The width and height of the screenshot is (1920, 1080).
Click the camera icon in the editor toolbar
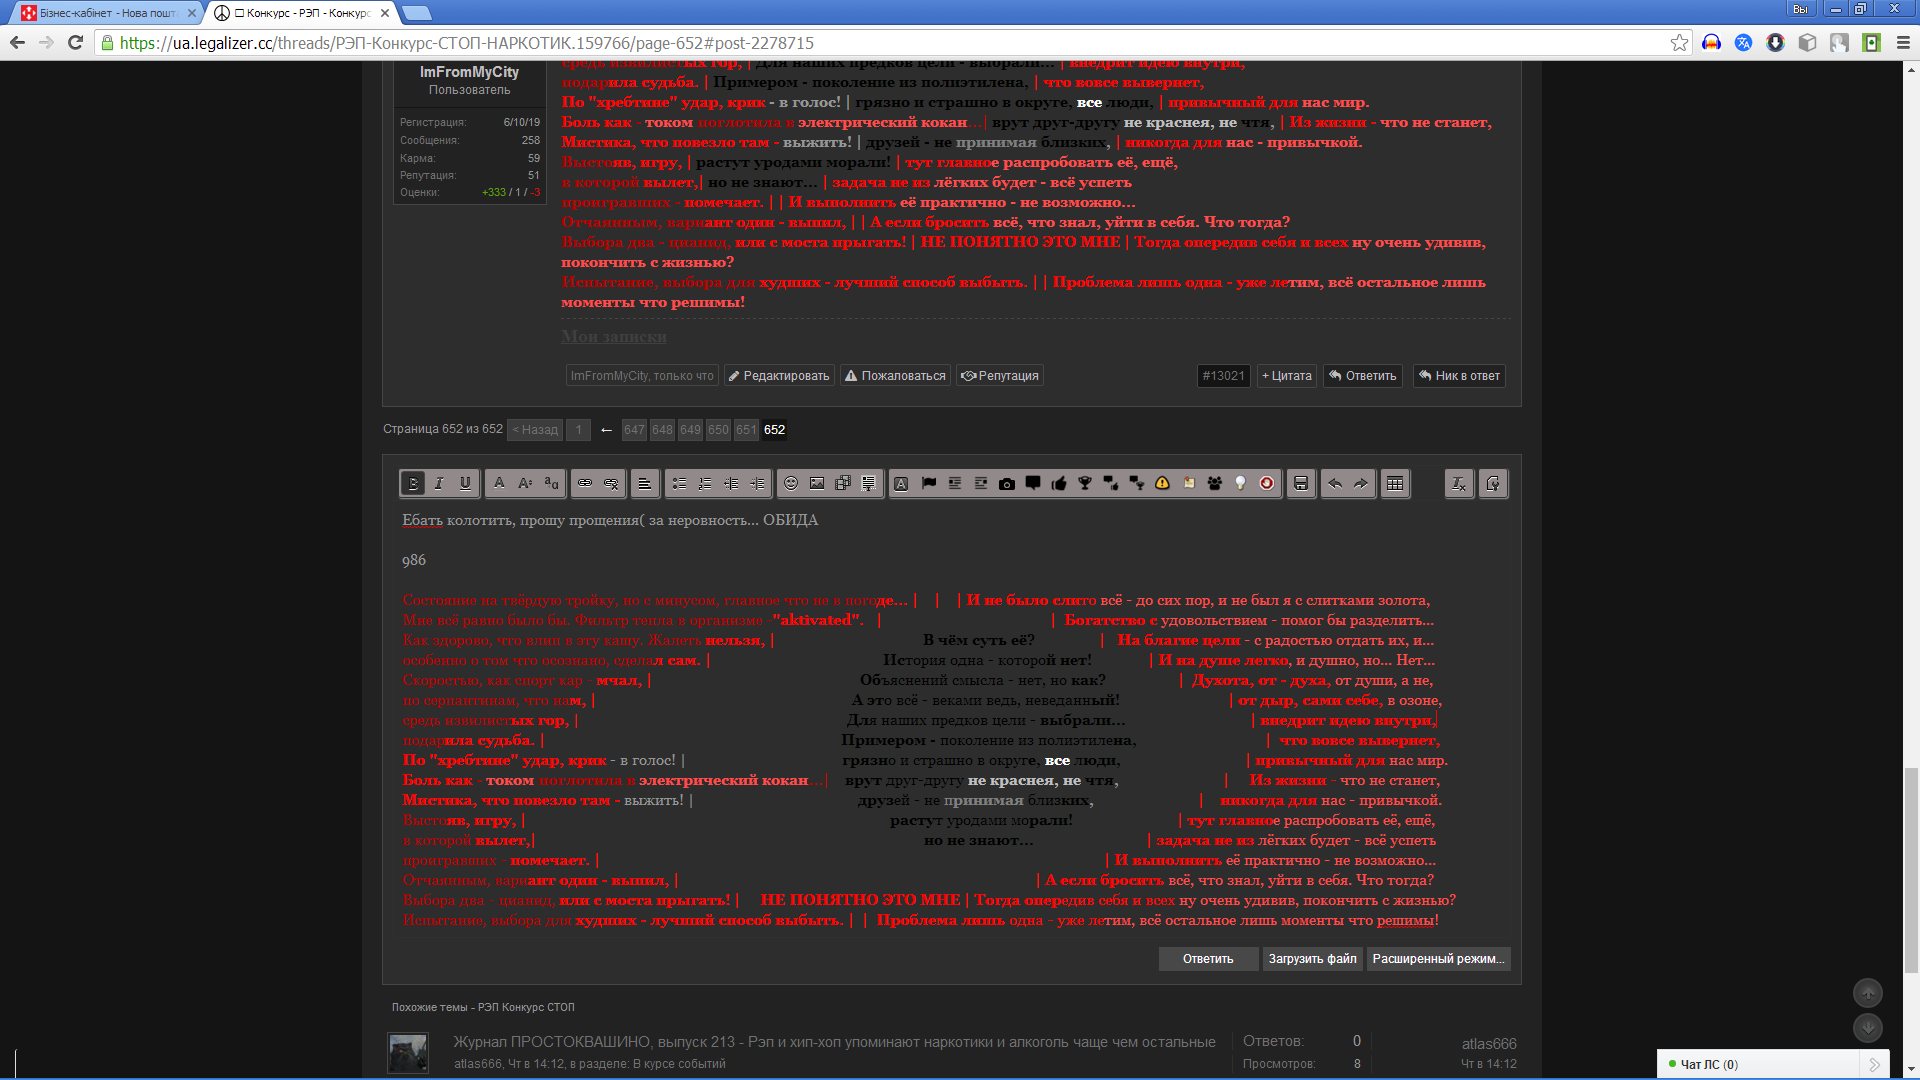[x=1007, y=484]
